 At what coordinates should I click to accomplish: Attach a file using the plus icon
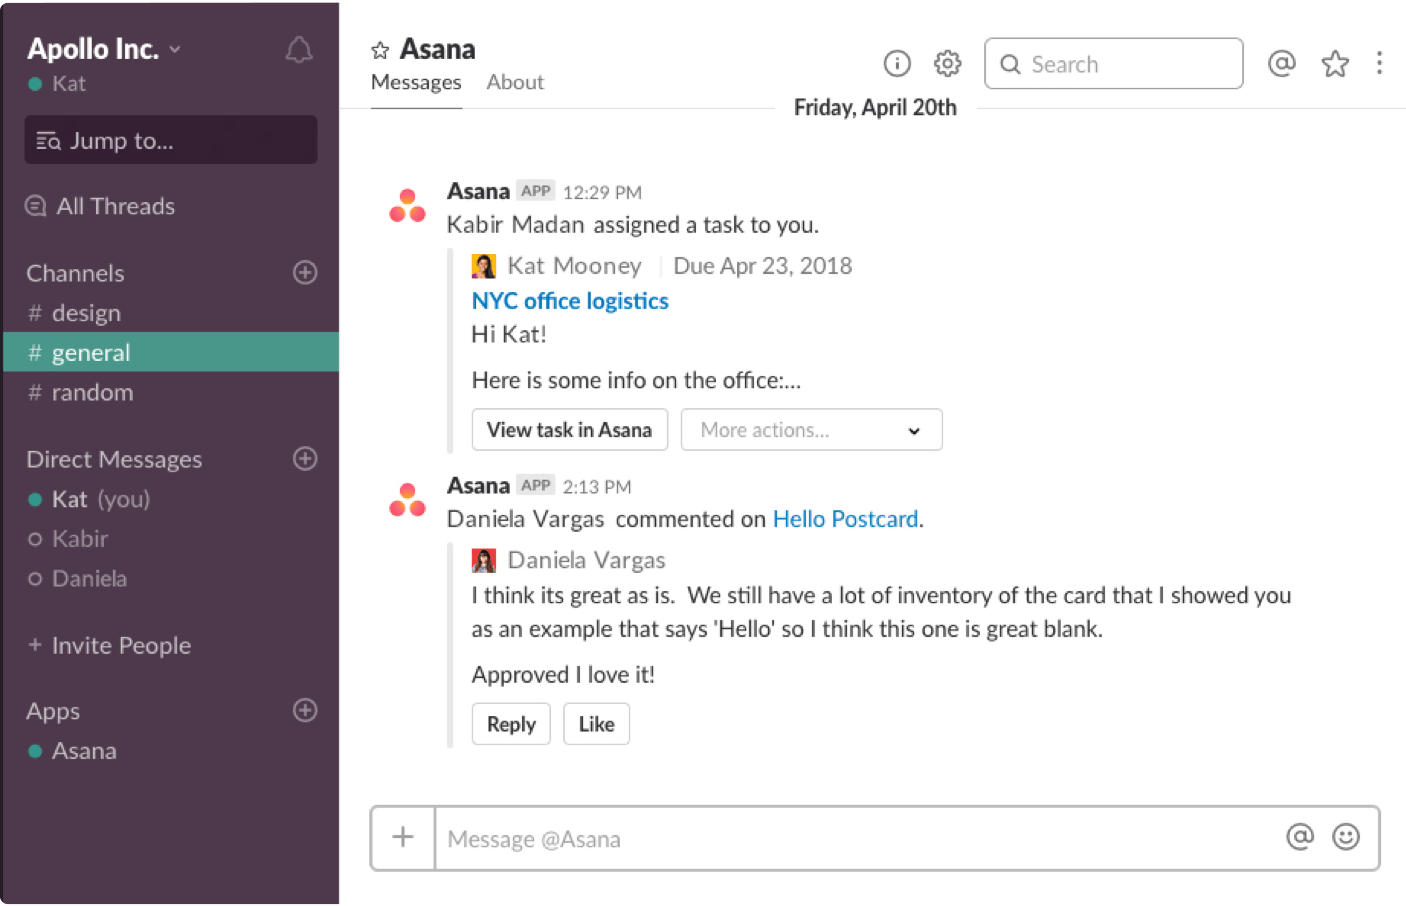pyautogui.click(x=402, y=839)
